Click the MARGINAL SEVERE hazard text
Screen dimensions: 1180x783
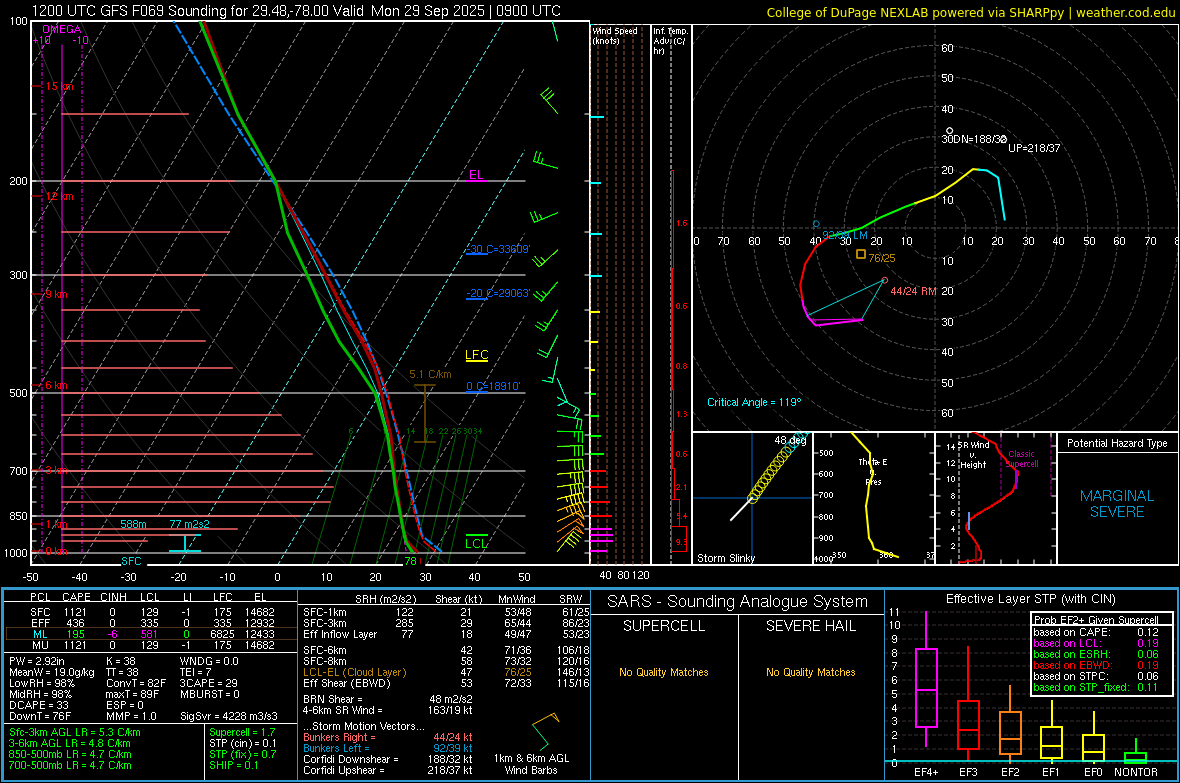[x=1117, y=504]
